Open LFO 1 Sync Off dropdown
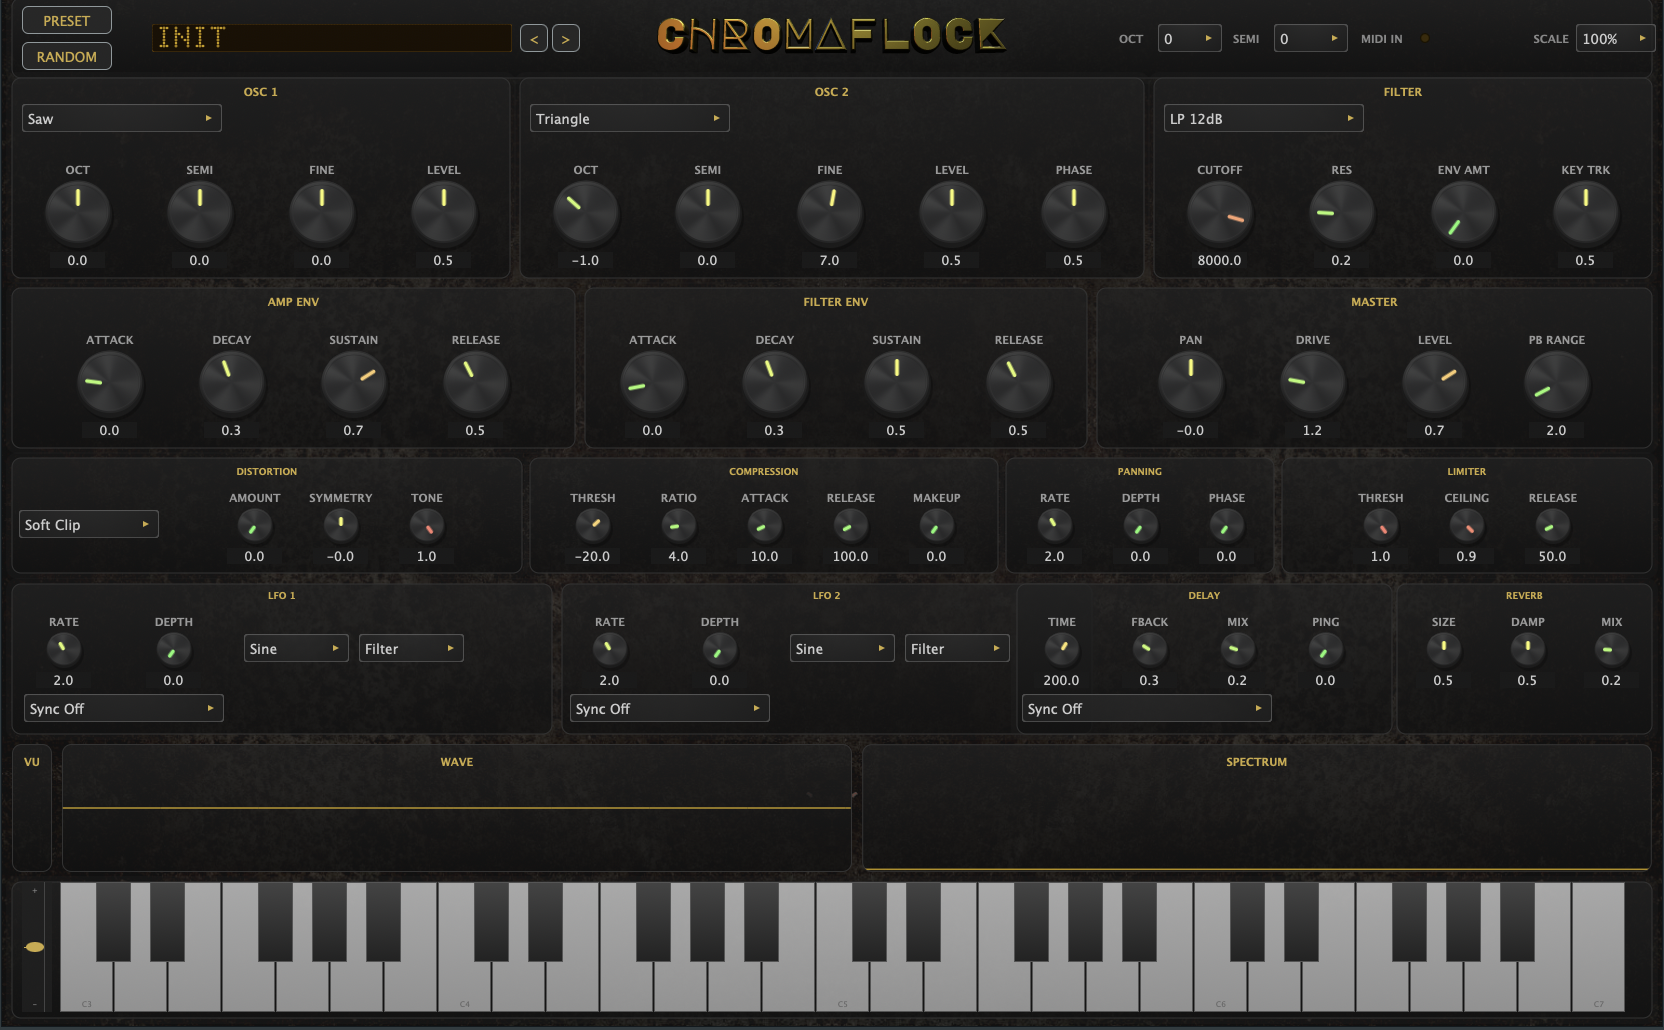Image resolution: width=1664 pixels, height=1030 pixels. pos(123,708)
